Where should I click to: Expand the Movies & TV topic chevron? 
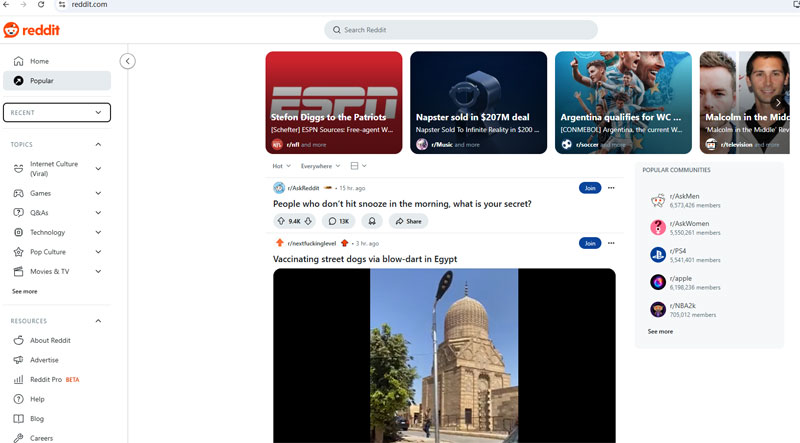98,272
